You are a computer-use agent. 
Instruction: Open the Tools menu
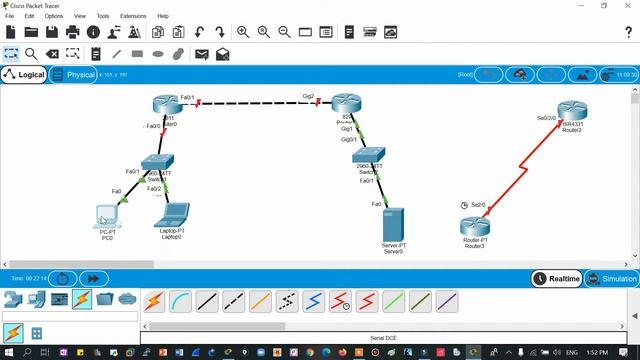tap(103, 16)
